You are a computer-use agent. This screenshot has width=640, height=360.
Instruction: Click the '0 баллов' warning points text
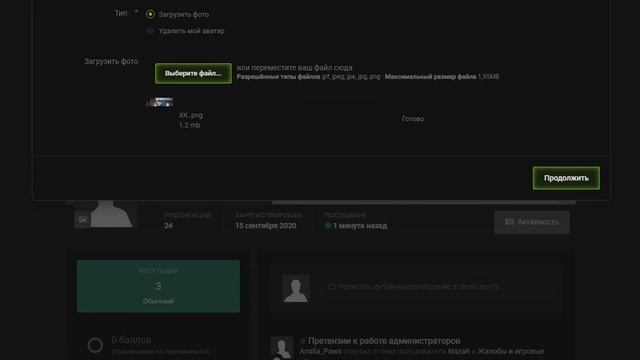pyautogui.click(x=131, y=340)
